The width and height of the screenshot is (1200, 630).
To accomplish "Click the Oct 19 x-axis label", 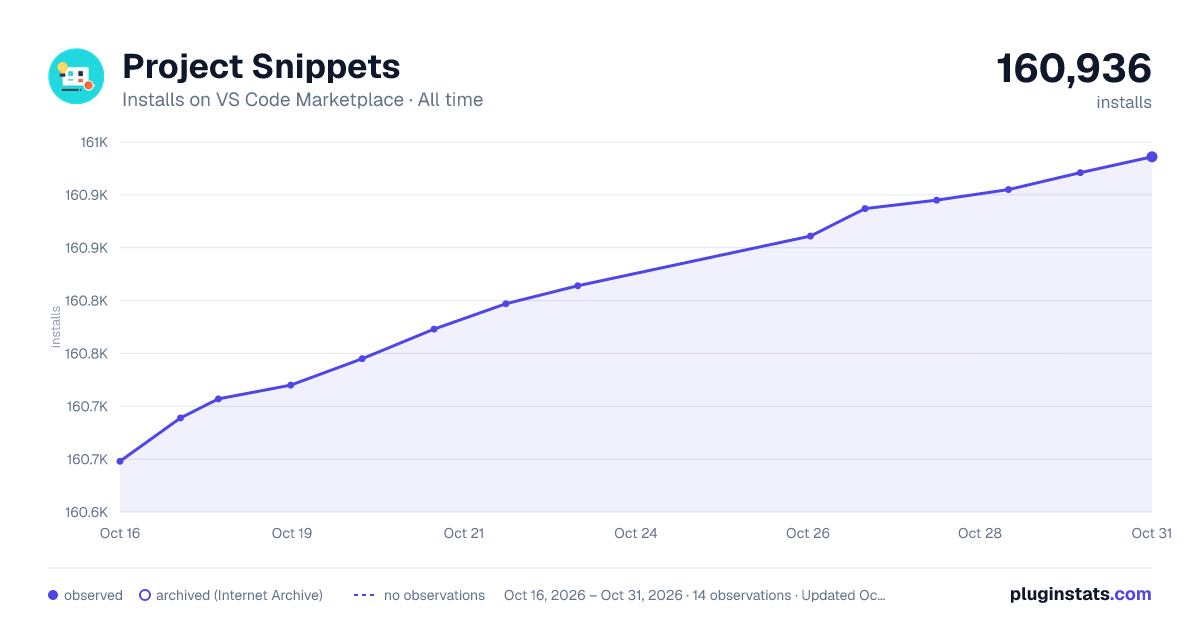I will 292,533.
